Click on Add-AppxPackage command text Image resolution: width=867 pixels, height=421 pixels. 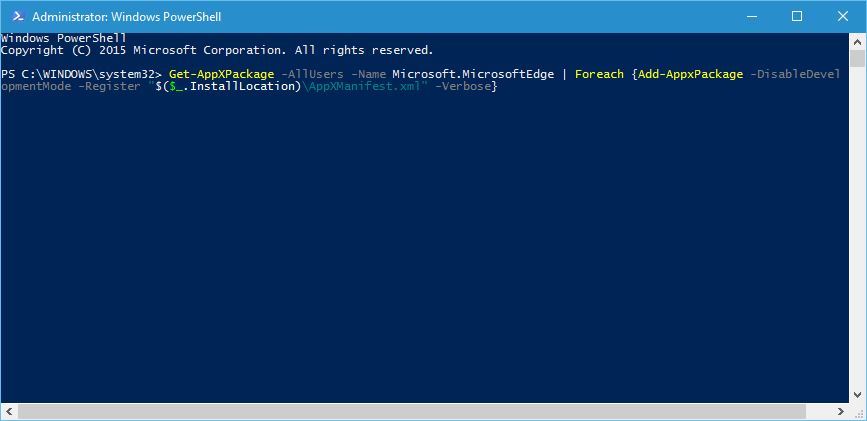coord(691,74)
